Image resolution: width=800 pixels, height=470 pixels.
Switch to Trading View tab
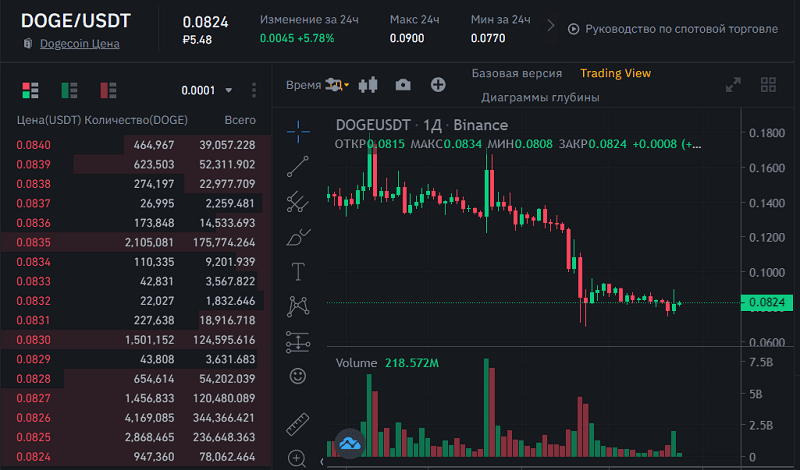tap(615, 73)
